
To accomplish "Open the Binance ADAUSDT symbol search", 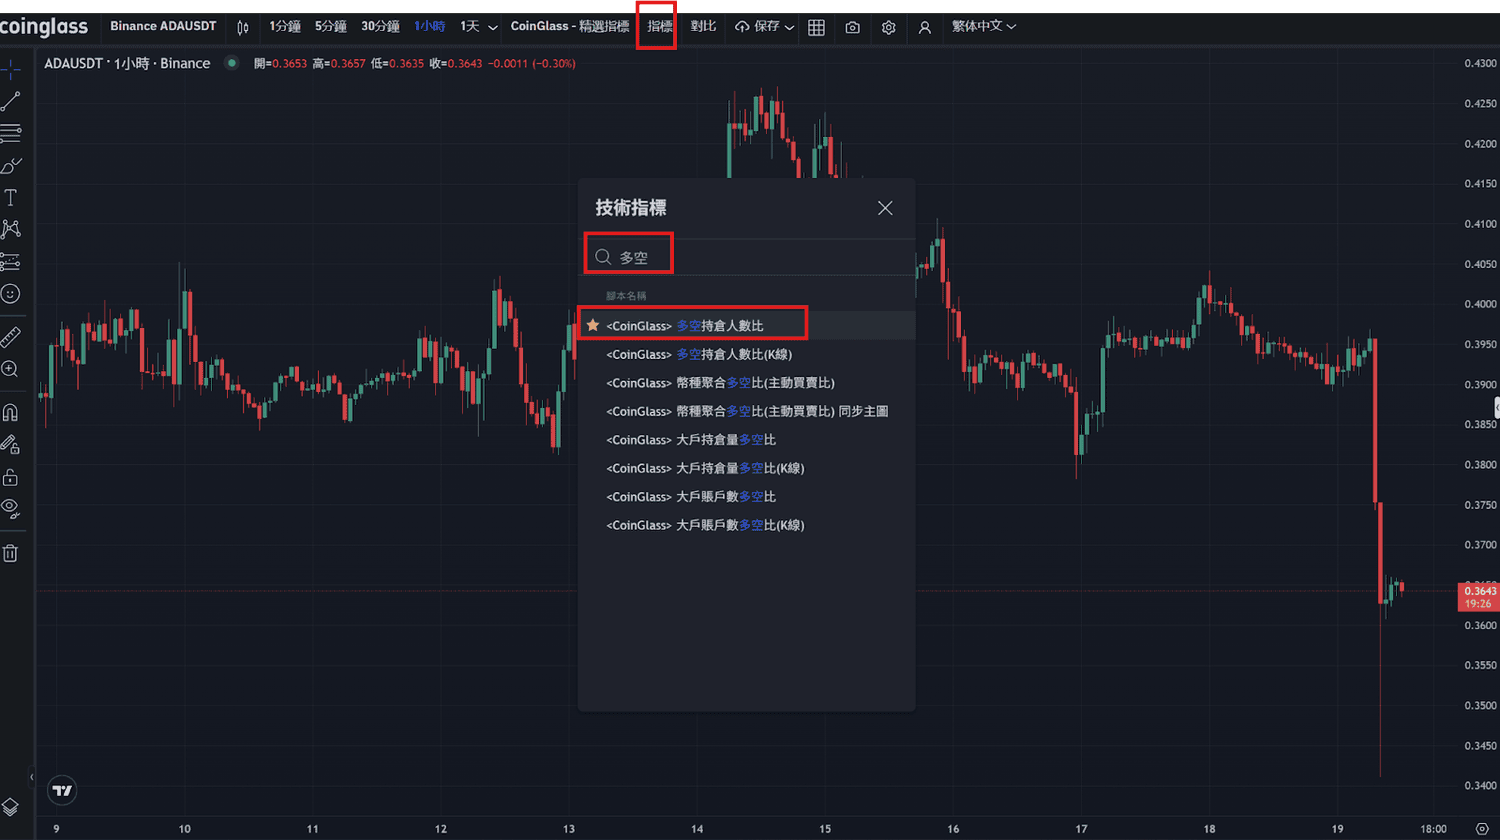I will coord(163,26).
